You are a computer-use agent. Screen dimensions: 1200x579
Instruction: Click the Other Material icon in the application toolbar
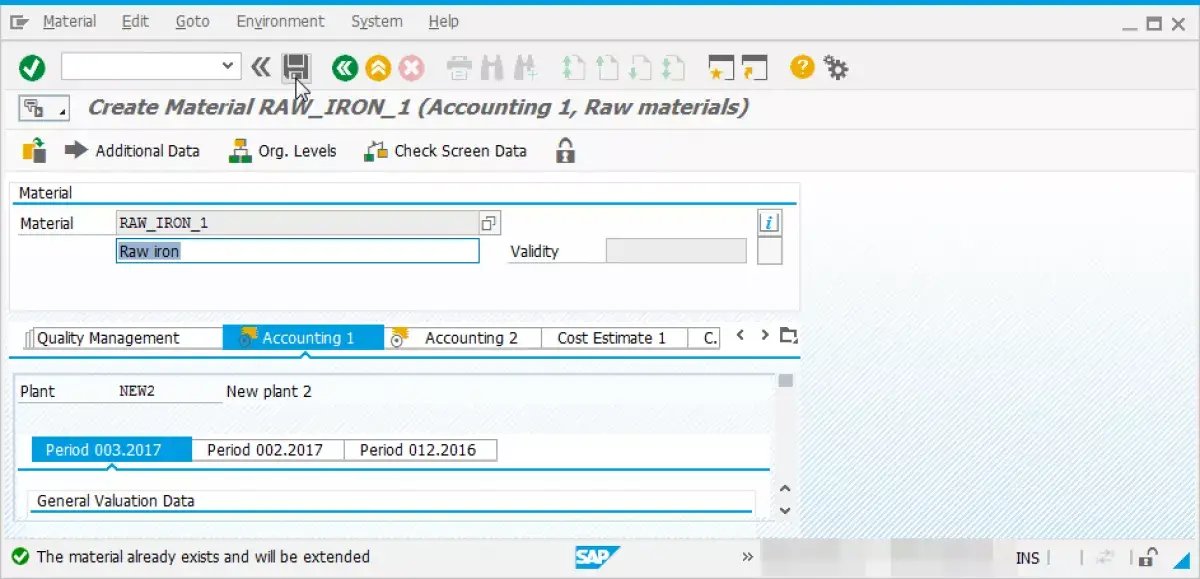(x=34, y=151)
